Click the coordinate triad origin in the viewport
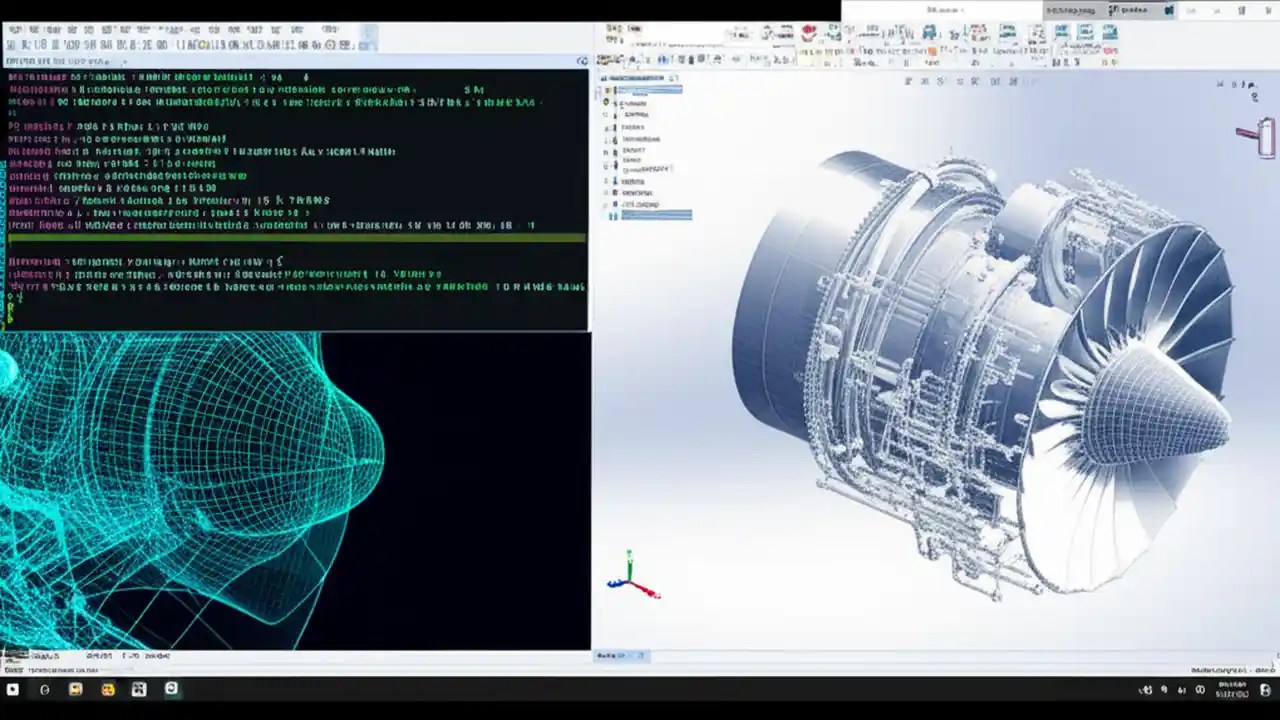This screenshot has width=1280, height=720. pos(630,580)
